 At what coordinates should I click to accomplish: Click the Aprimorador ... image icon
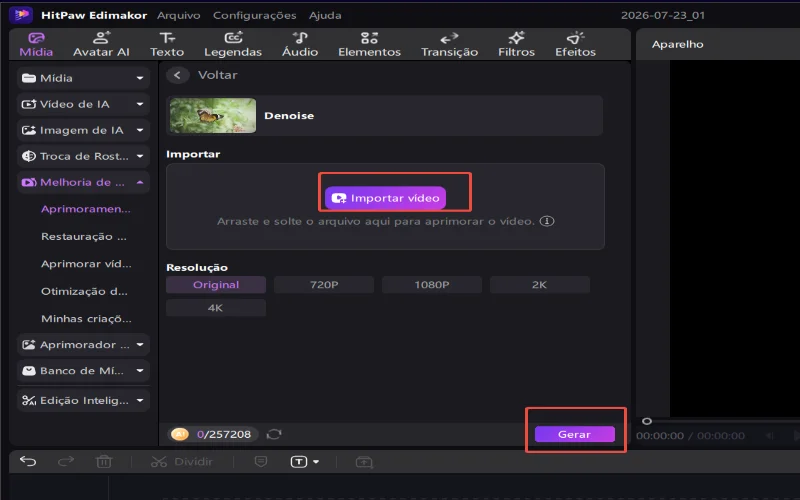29,345
